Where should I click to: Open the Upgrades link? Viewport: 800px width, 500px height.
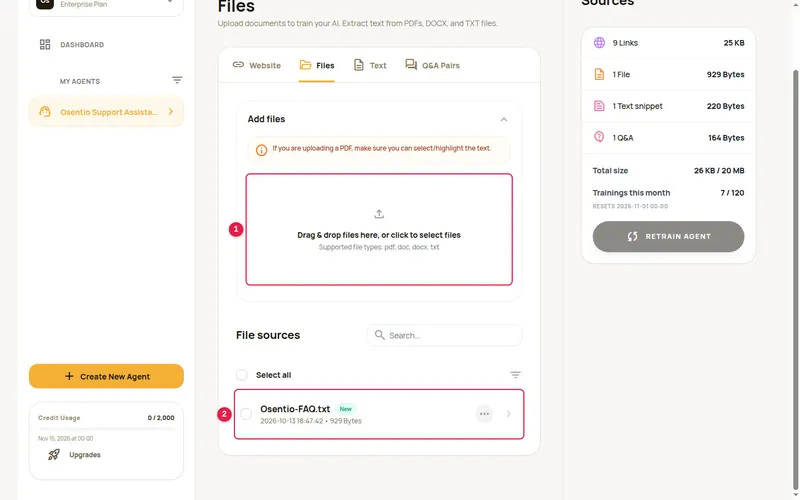pos(85,455)
